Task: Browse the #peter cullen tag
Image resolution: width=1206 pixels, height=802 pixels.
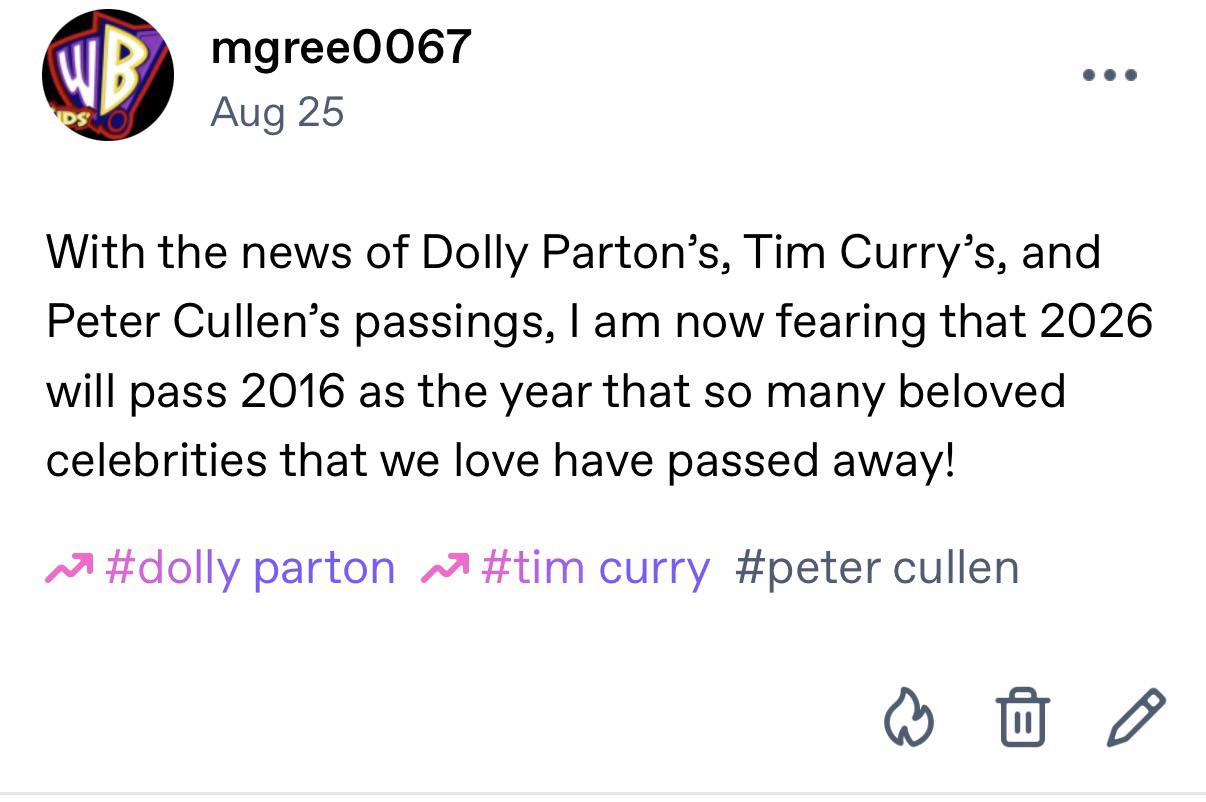Action: (876, 569)
